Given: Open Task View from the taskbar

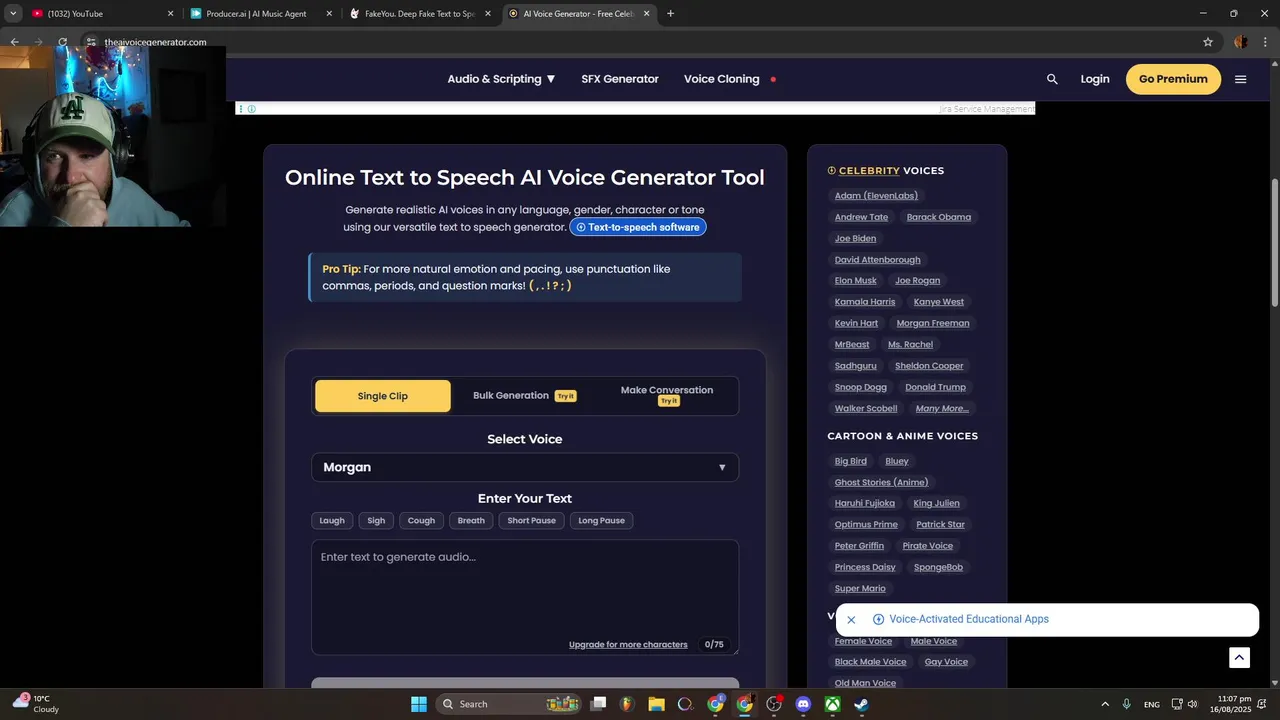Looking at the screenshot, I should pos(598,704).
